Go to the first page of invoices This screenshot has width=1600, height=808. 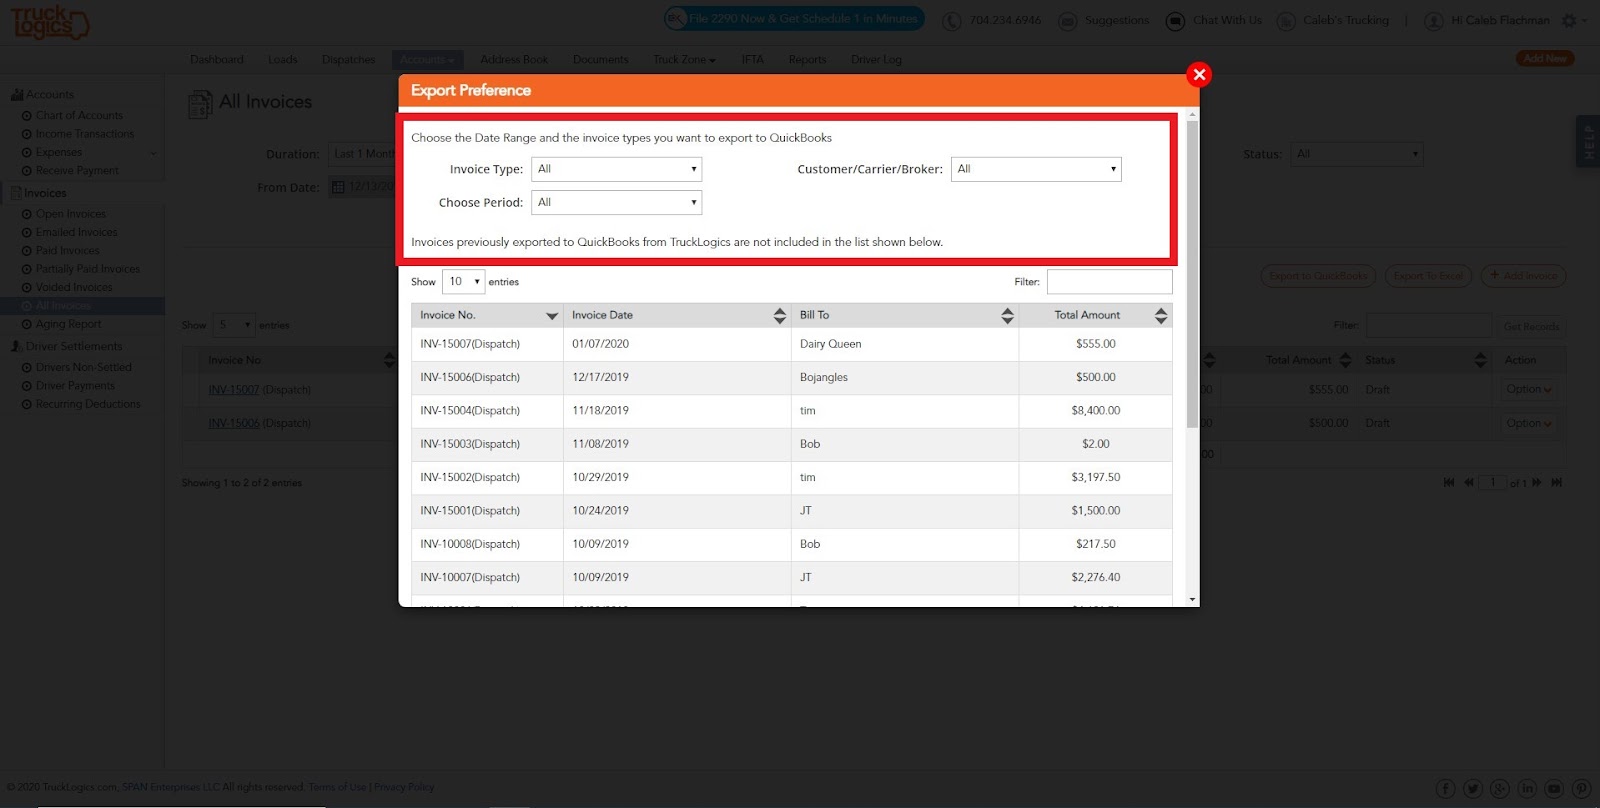pos(1449,483)
